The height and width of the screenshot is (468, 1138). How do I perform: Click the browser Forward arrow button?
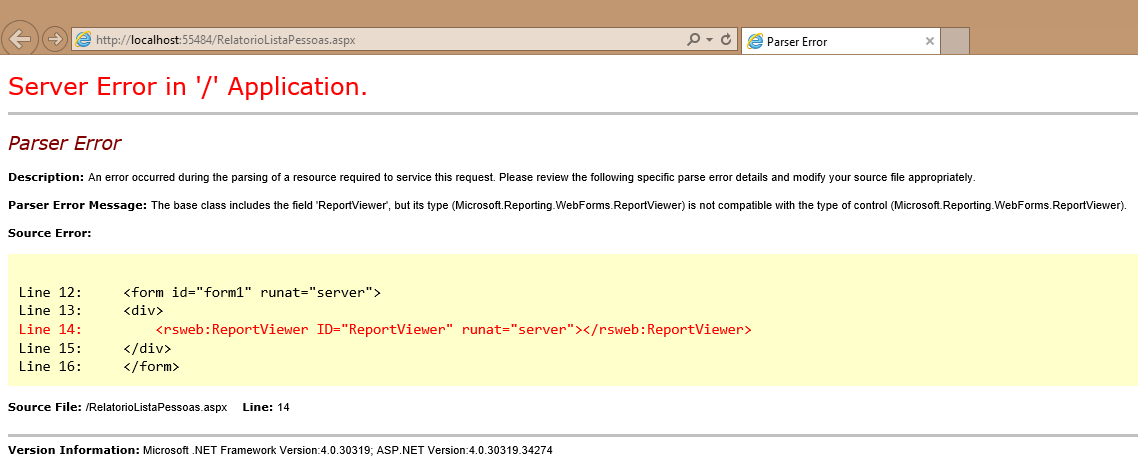pyautogui.click(x=55, y=40)
